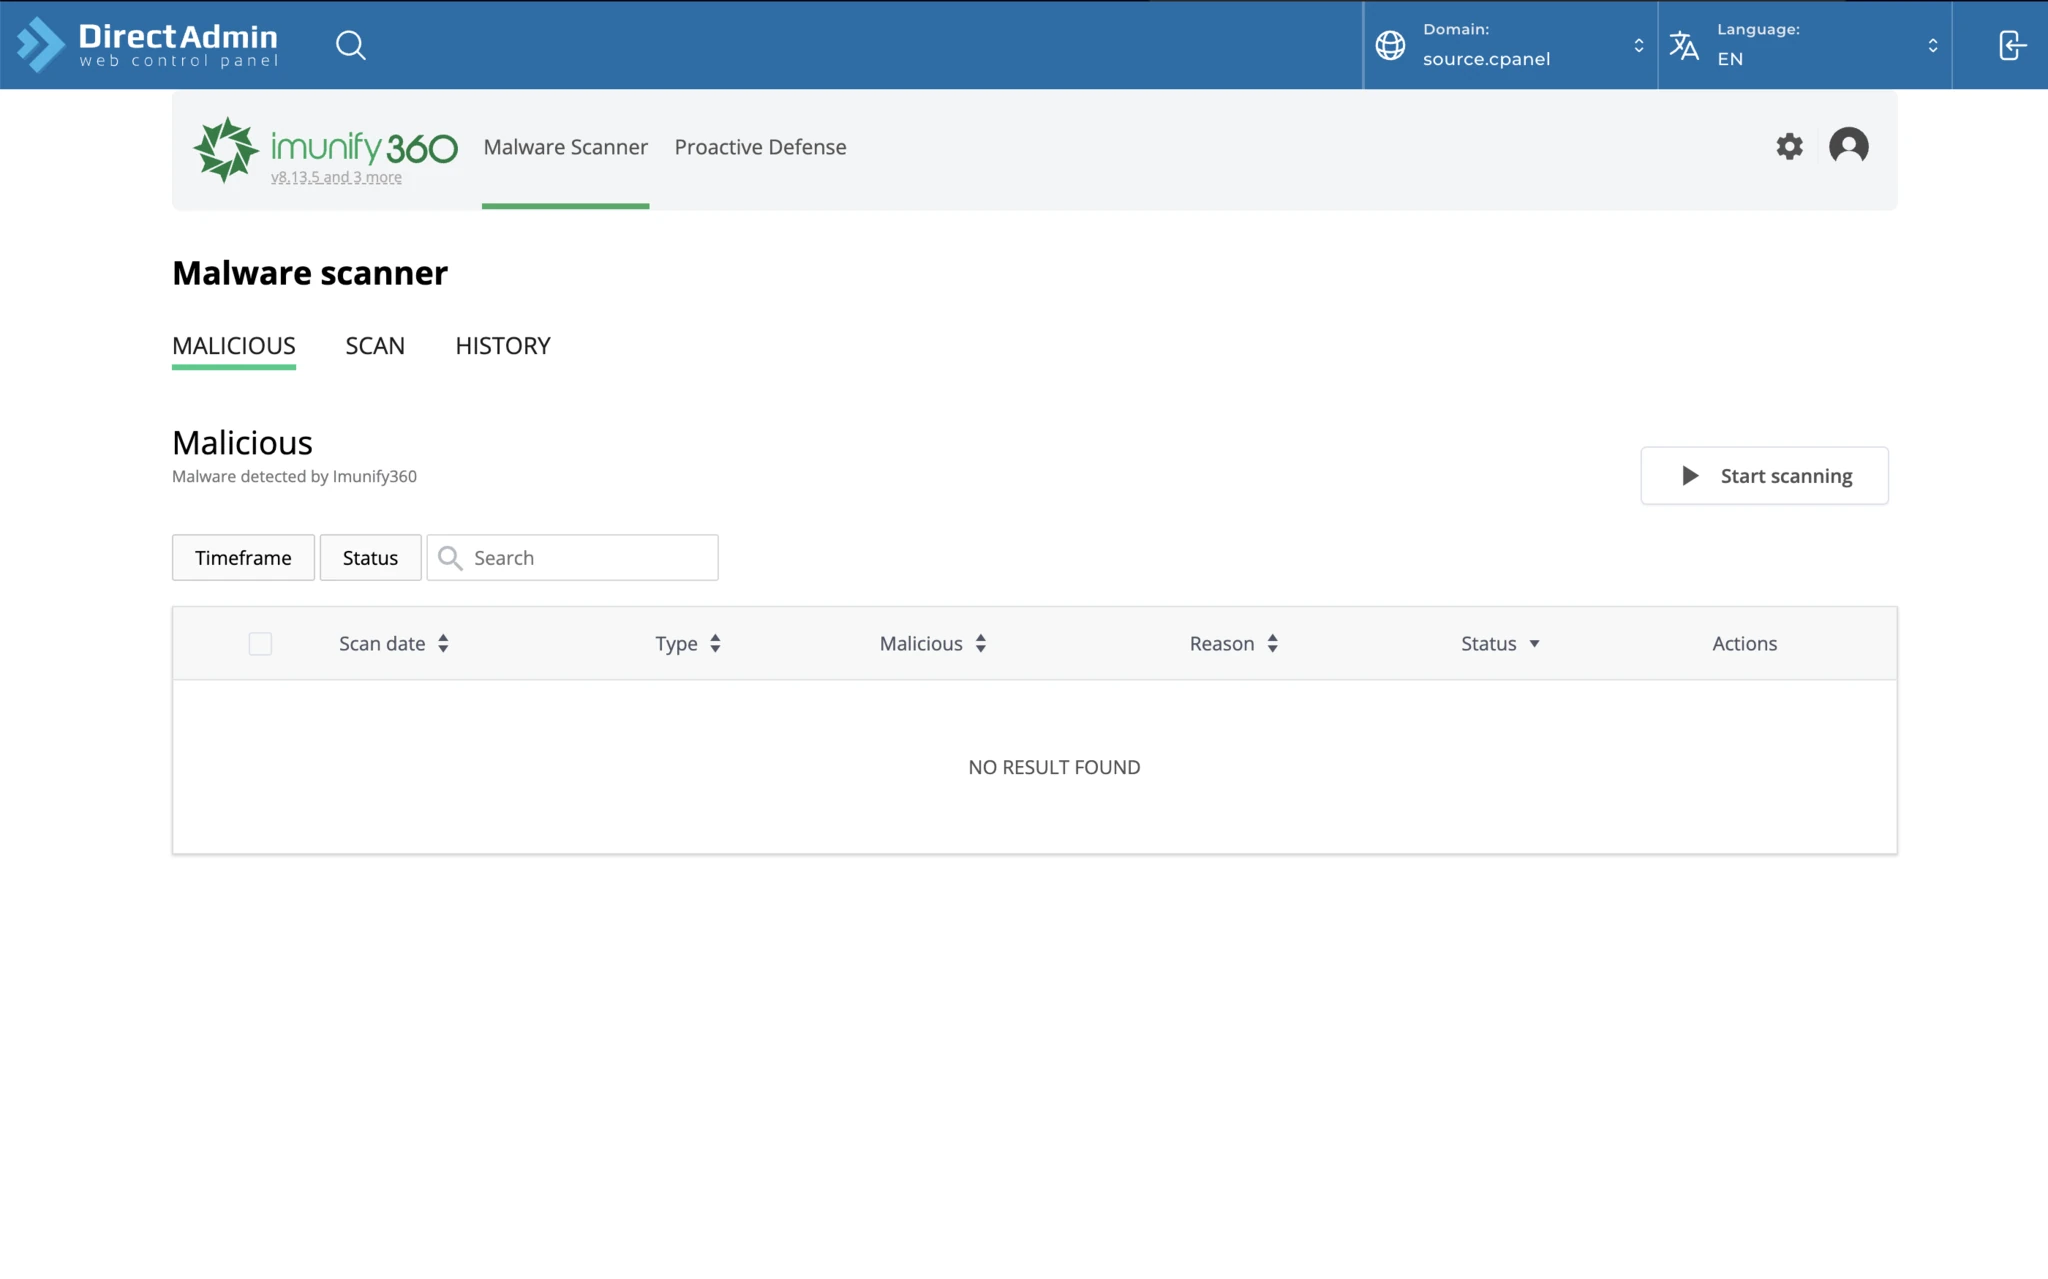Click the NO RESULT FOUND message
Screen dimensions: 2048x1279
[1054, 767]
